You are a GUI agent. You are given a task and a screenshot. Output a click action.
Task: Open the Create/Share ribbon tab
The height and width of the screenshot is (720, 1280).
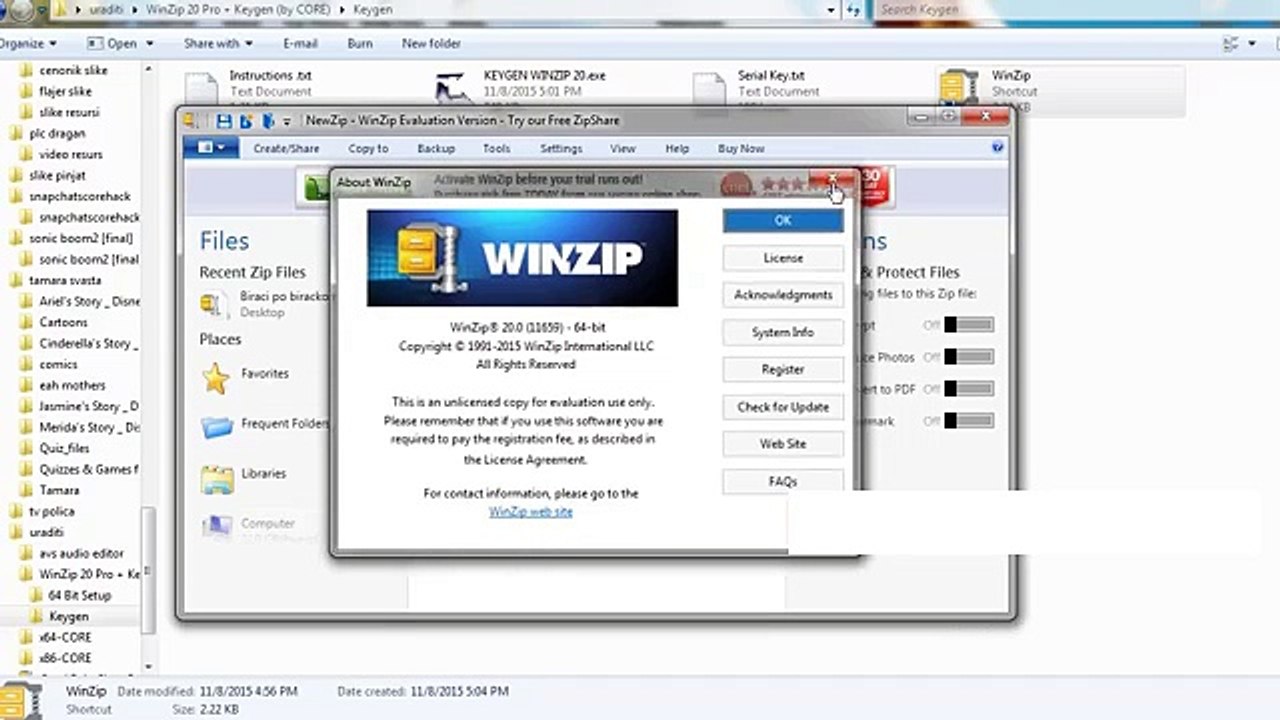pyautogui.click(x=286, y=148)
